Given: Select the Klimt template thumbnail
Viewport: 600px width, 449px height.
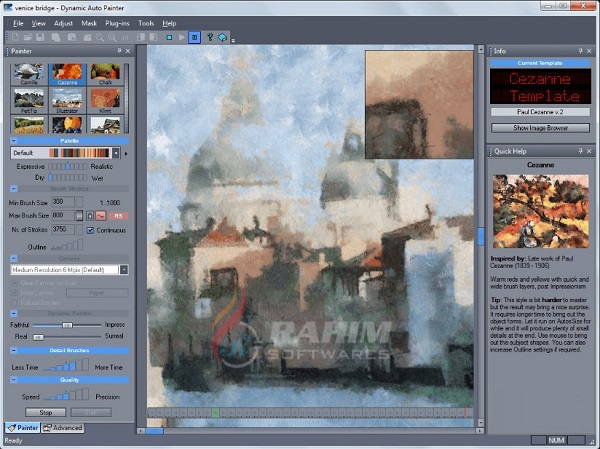Looking at the screenshot, I should coord(105,100).
